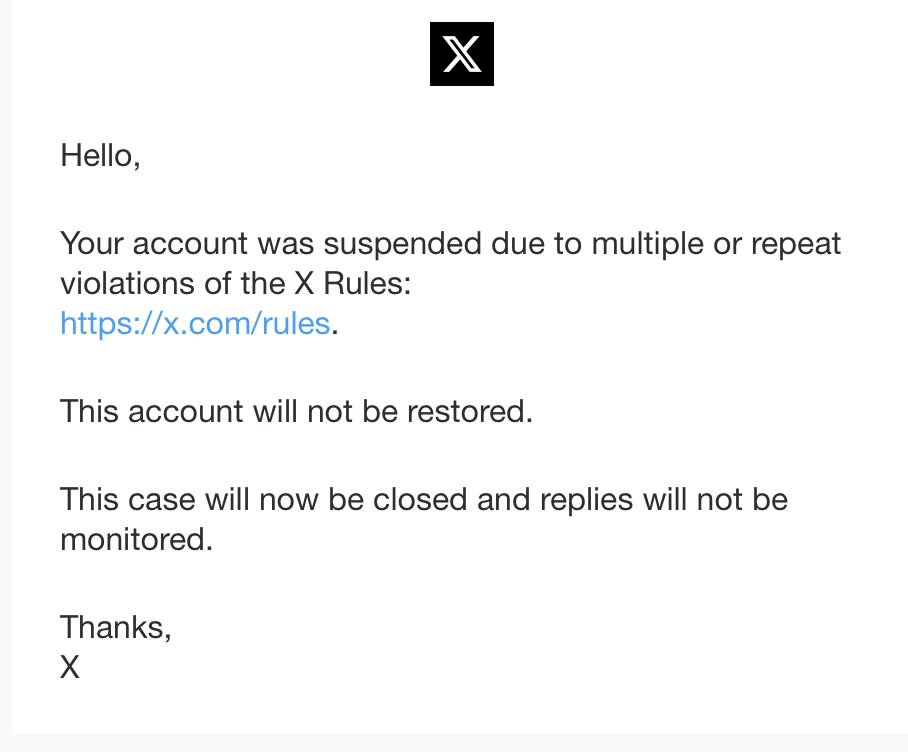Image resolution: width=908 pixels, height=752 pixels.
Task: Click the word "suspended" in the message
Action: (x=409, y=243)
